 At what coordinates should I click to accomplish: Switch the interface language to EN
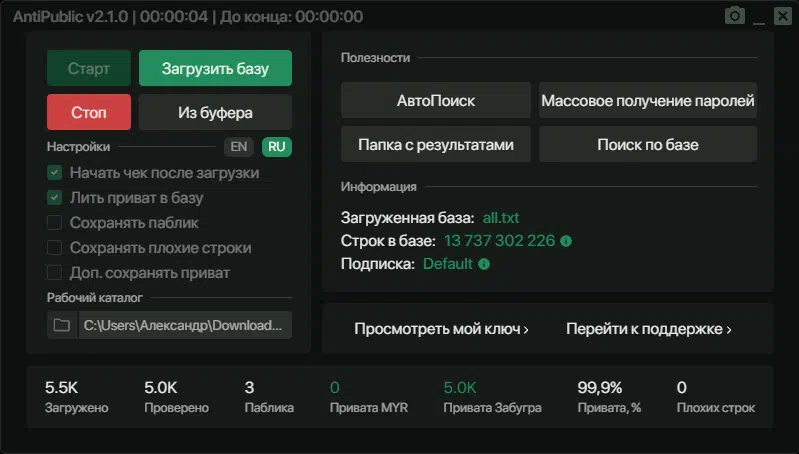click(238, 147)
